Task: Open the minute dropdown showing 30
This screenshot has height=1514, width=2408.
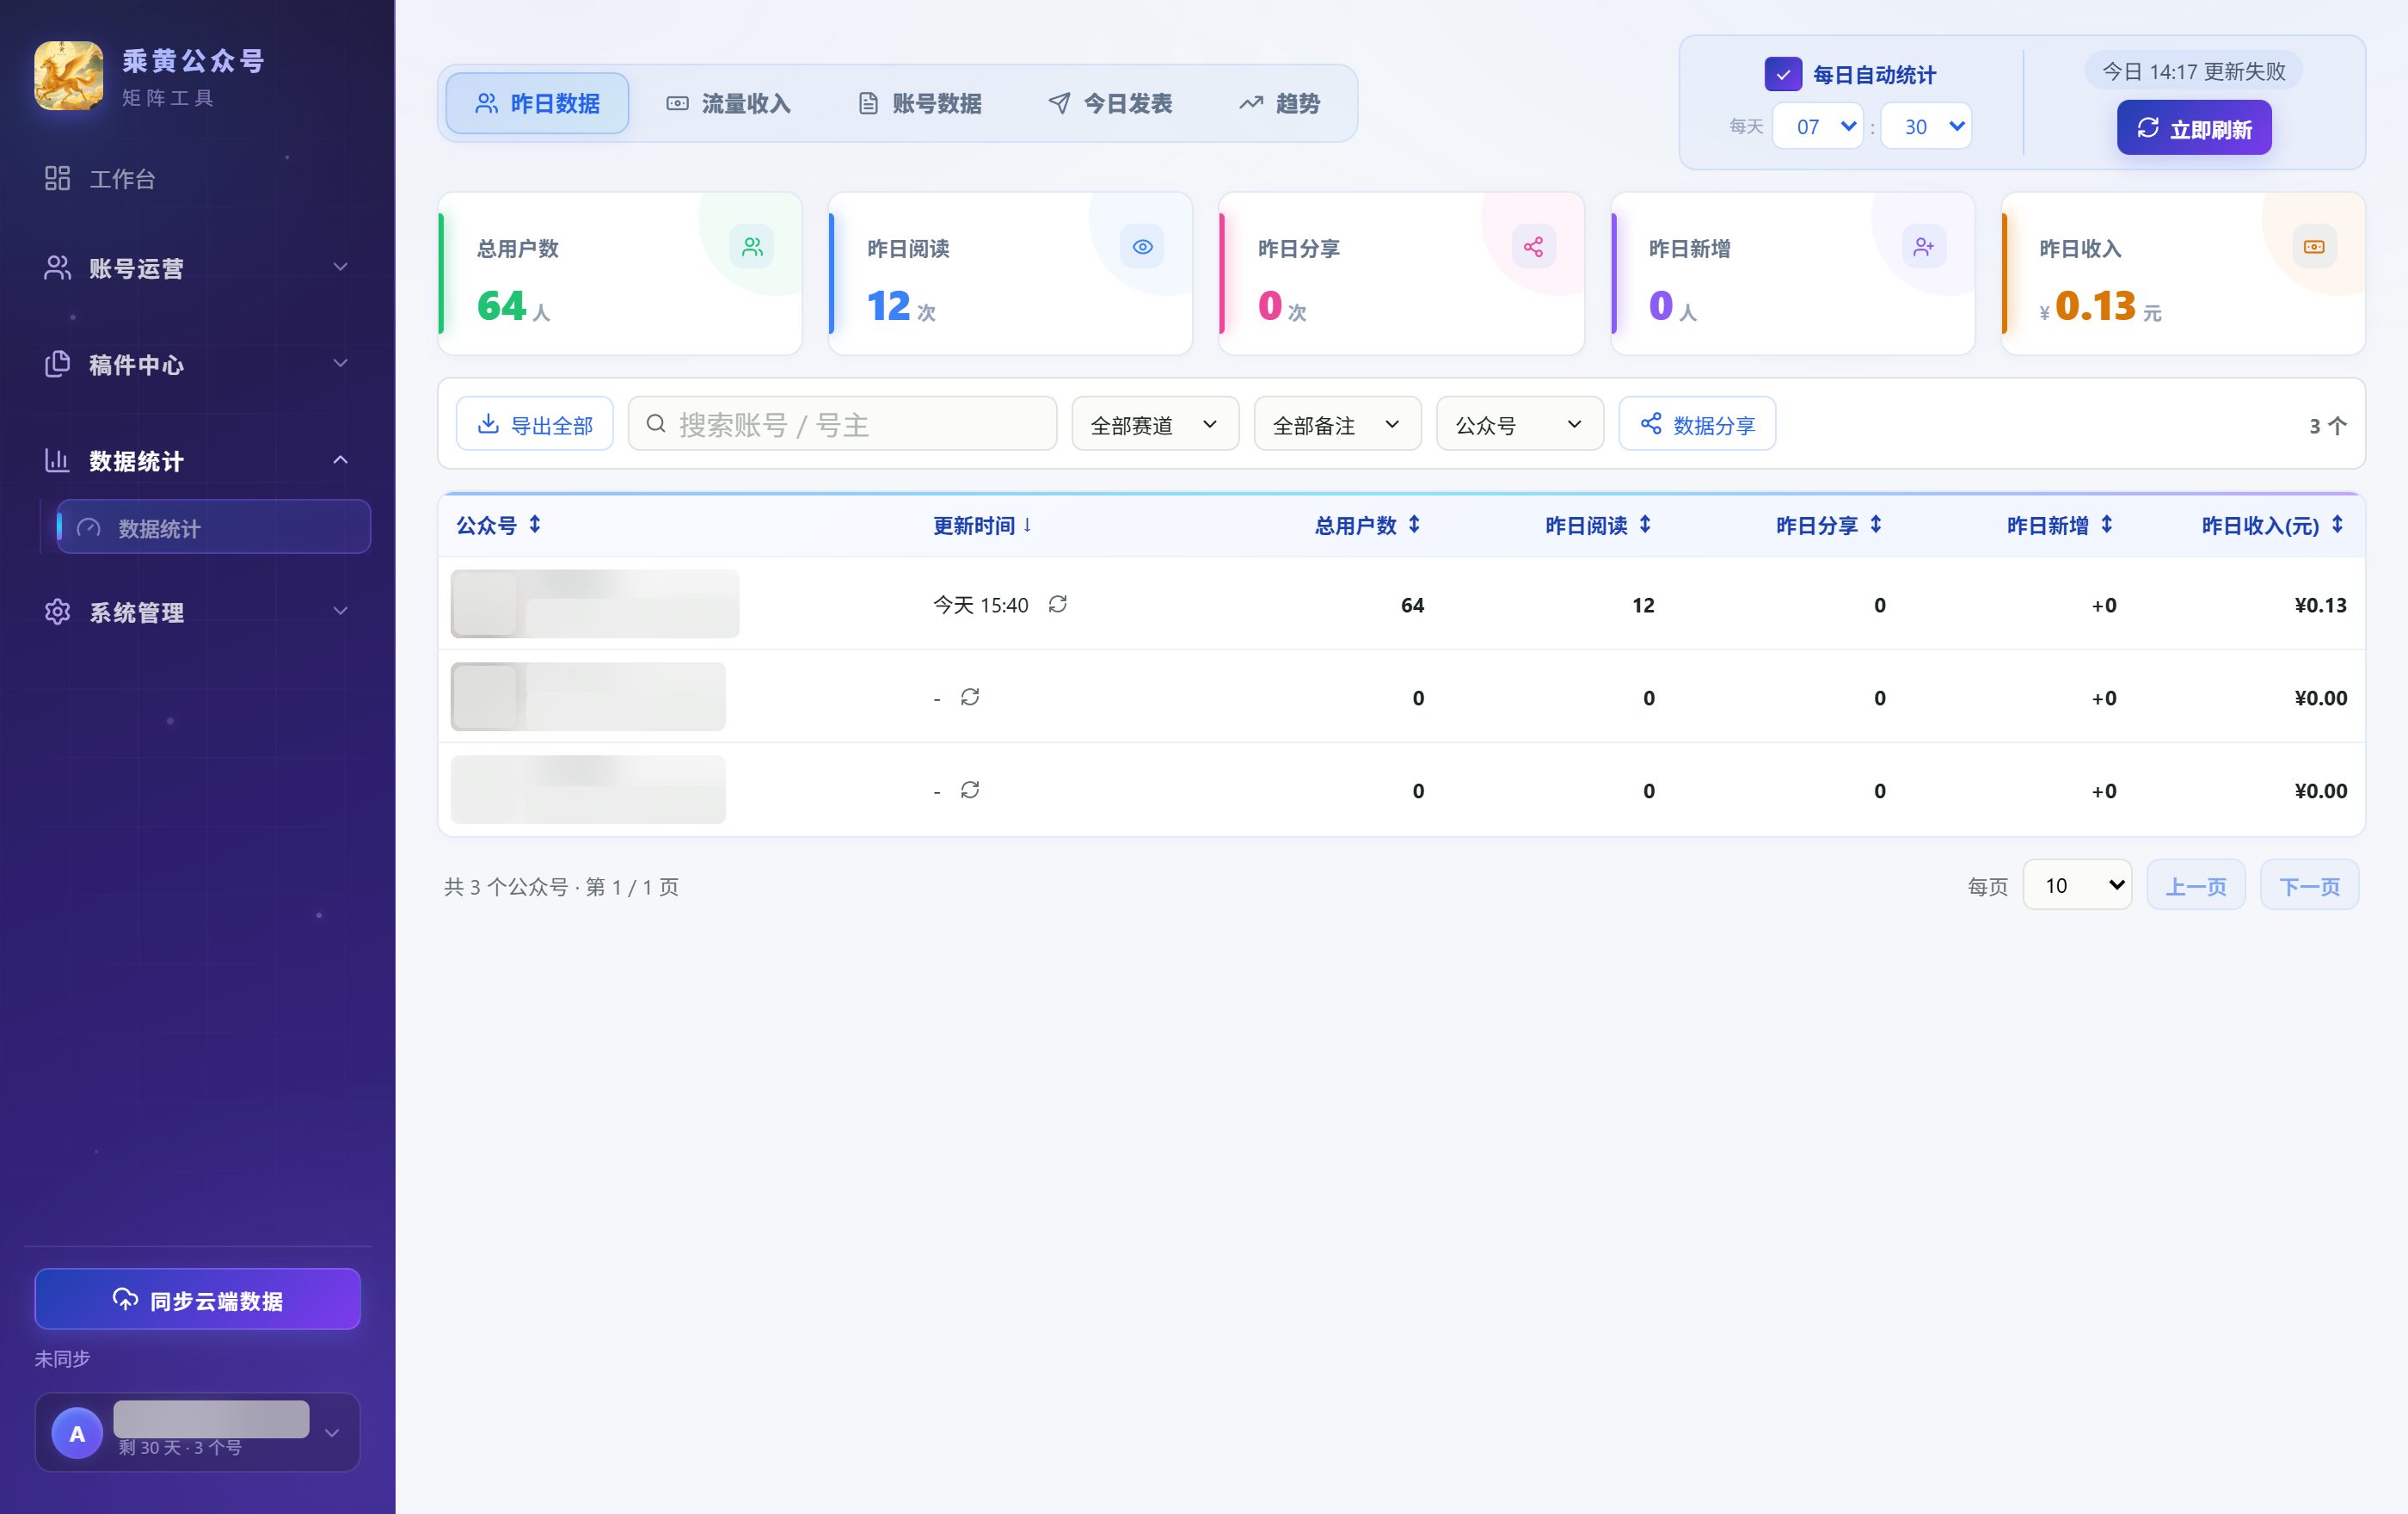Action: coord(1926,126)
